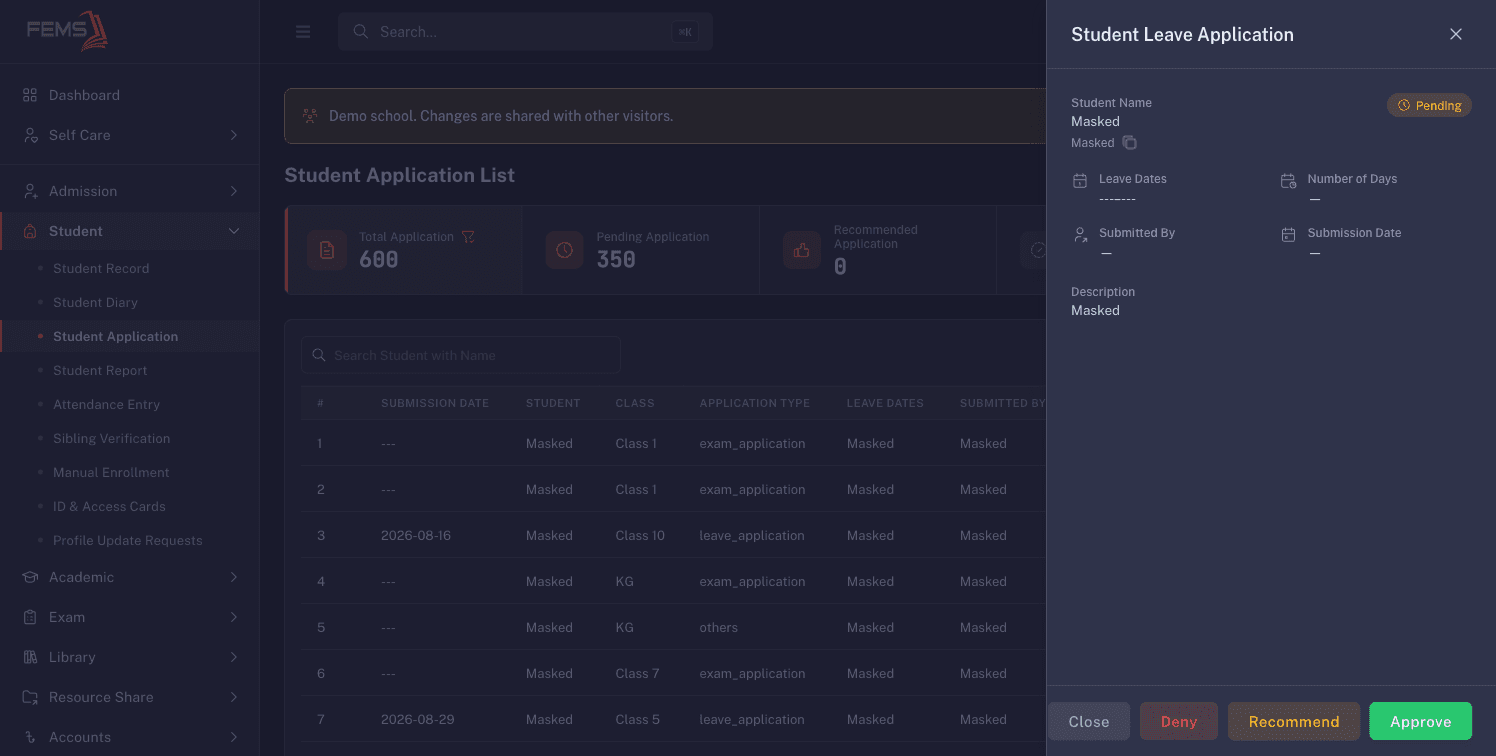Image resolution: width=1496 pixels, height=756 pixels.
Task: Select submission date 2026-08-16
Action: (x=416, y=535)
